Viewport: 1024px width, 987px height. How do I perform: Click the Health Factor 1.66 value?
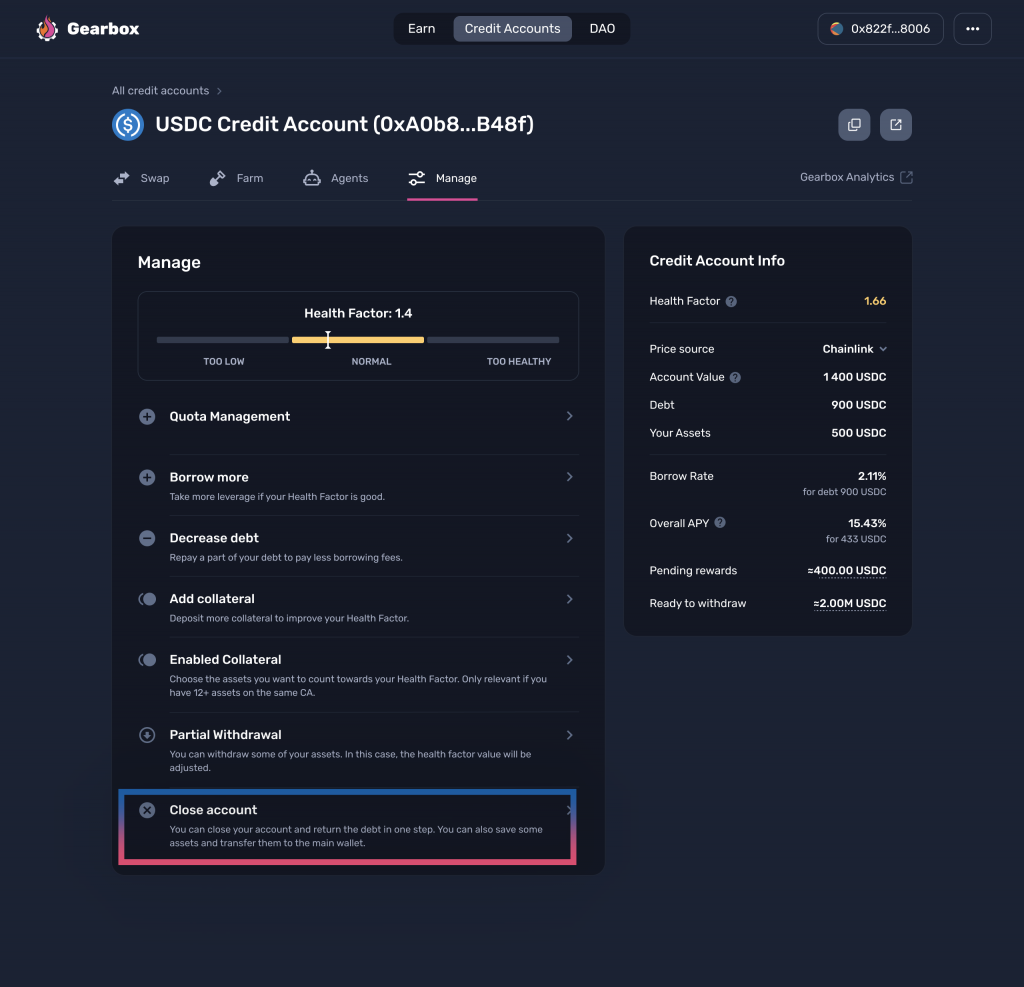pyautogui.click(x=875, y=301)
